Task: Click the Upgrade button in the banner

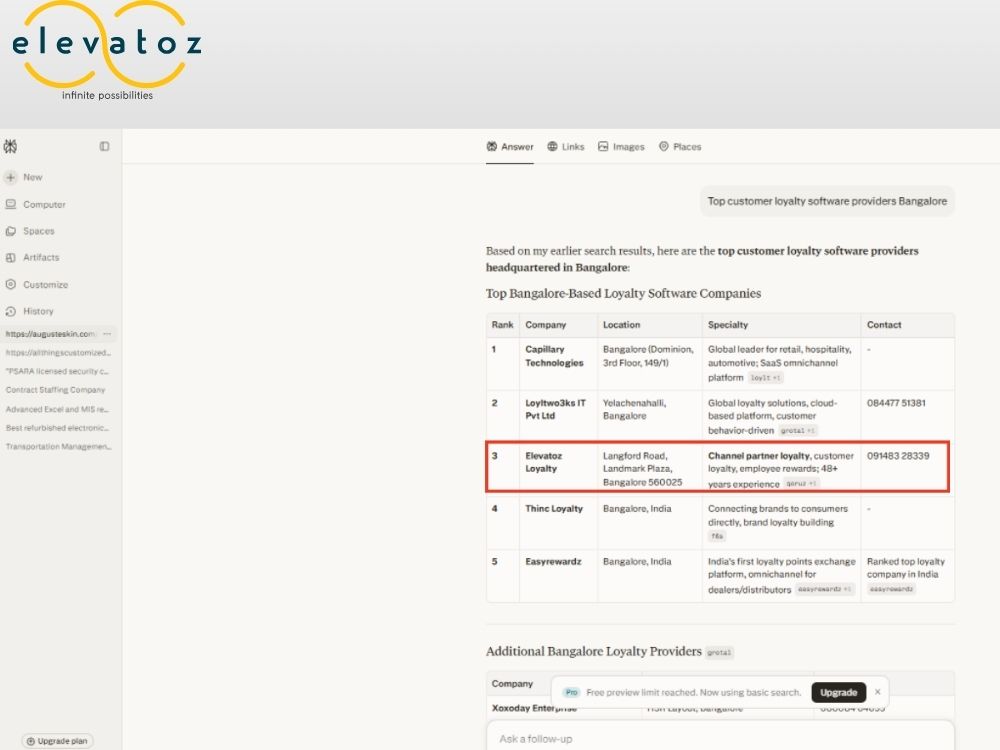Action: click(838, 692)
